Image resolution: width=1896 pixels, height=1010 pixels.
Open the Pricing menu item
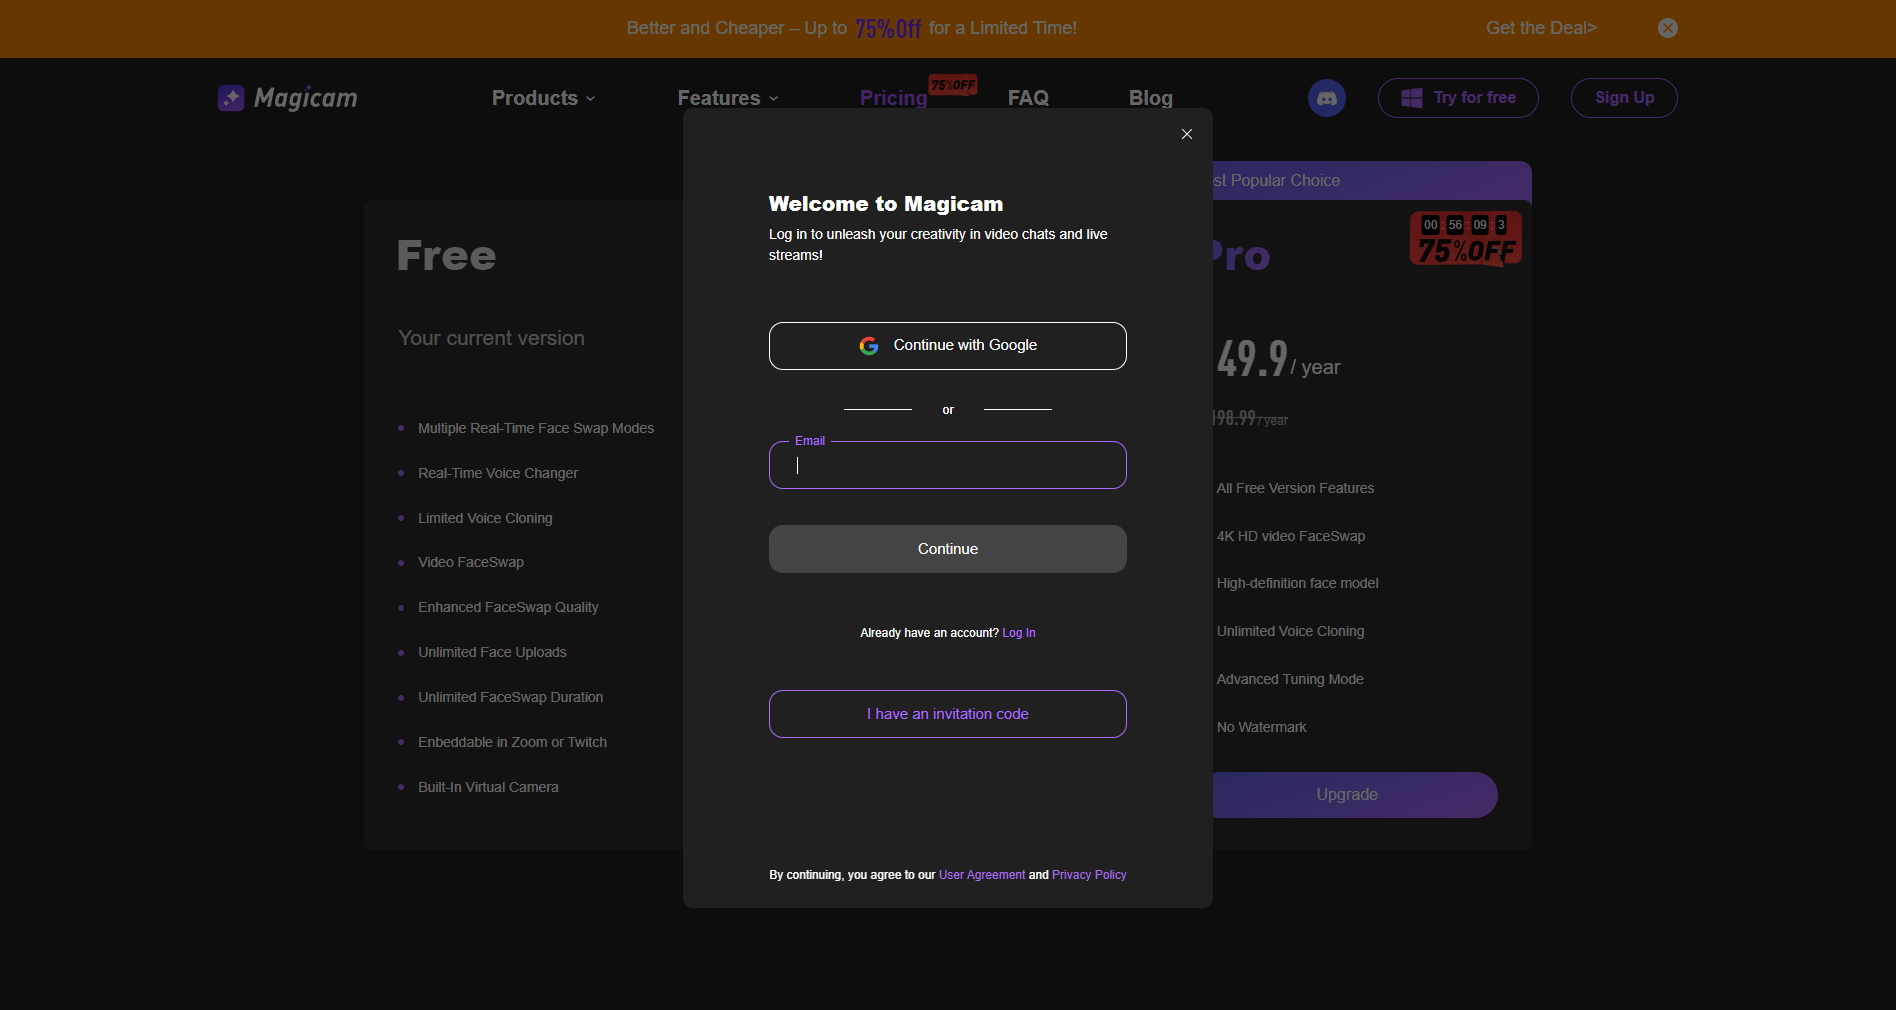[893, 98]
